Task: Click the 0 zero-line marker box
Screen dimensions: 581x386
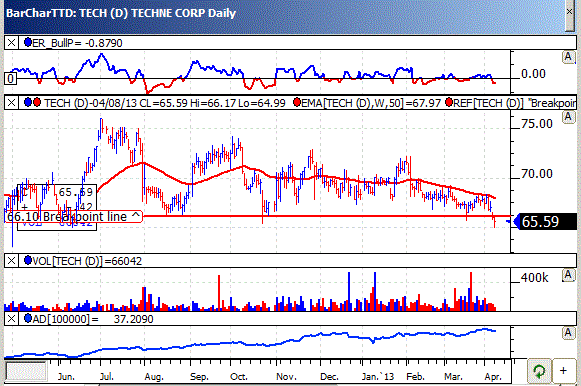Action: pyautogui.click(x=11, y=79)
